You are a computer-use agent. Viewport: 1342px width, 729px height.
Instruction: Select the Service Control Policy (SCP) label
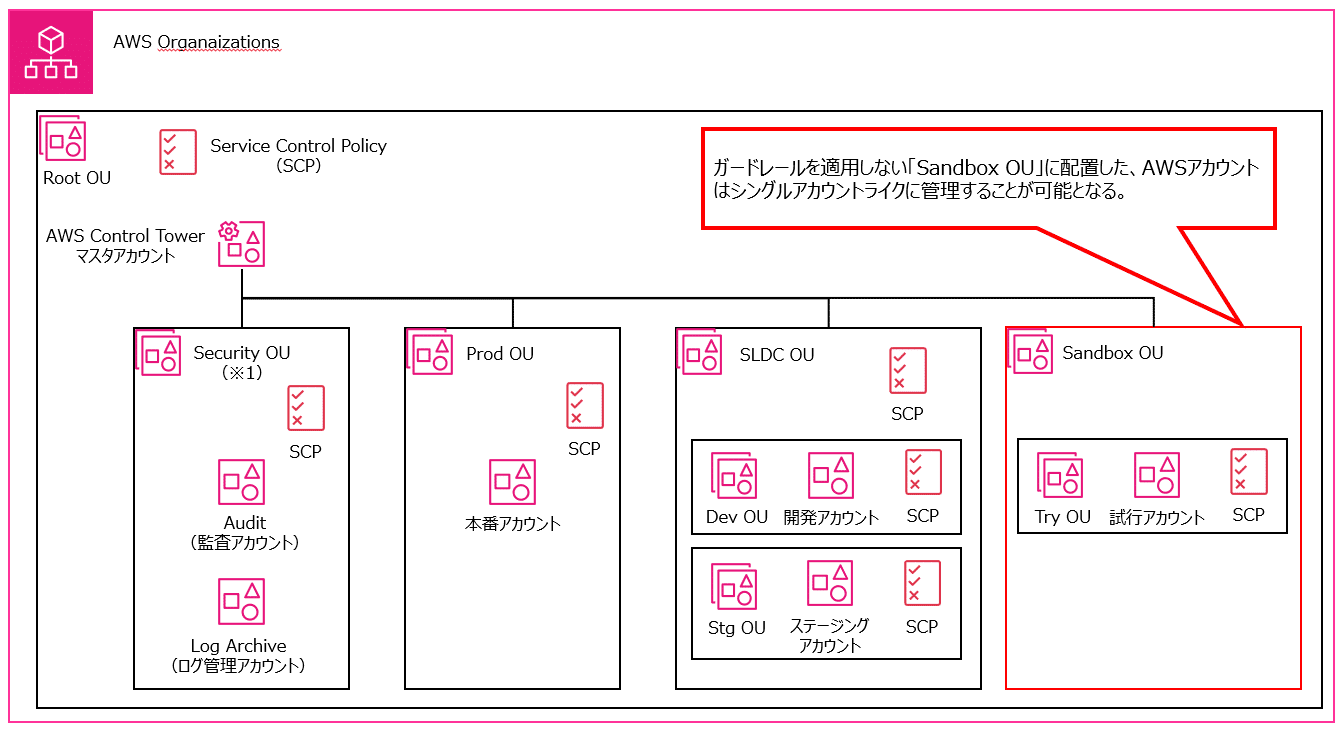pyautogui.click(x=298, y=155)
